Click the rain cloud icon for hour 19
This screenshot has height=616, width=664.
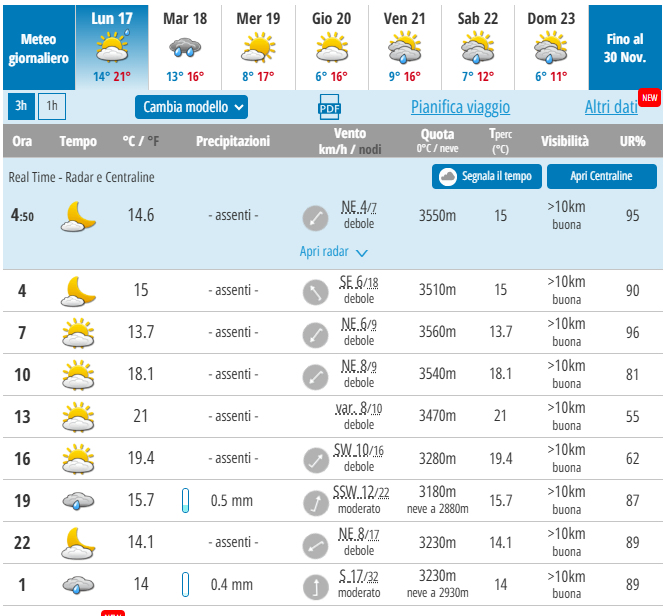click(x=77, y=501)
